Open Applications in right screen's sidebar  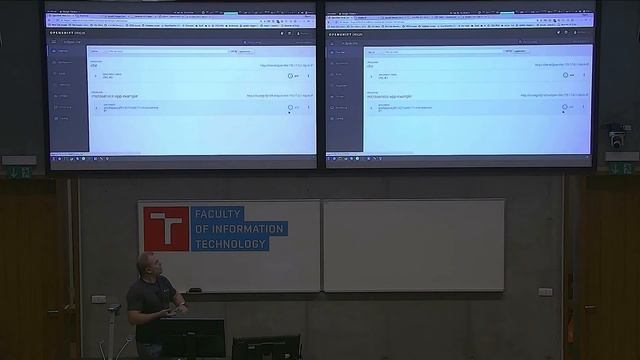[x=340, y=63]
